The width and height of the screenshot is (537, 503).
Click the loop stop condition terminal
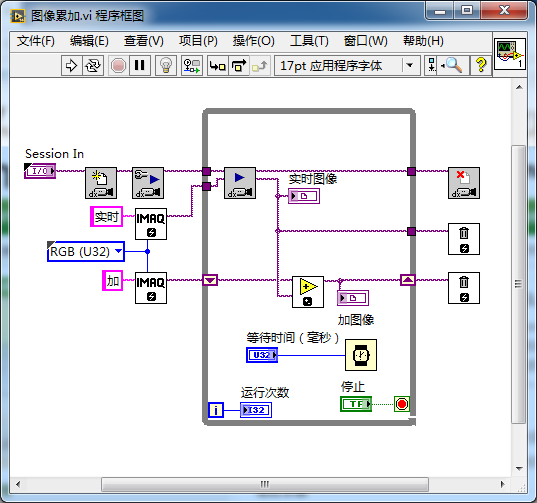(x=402, y=404)
